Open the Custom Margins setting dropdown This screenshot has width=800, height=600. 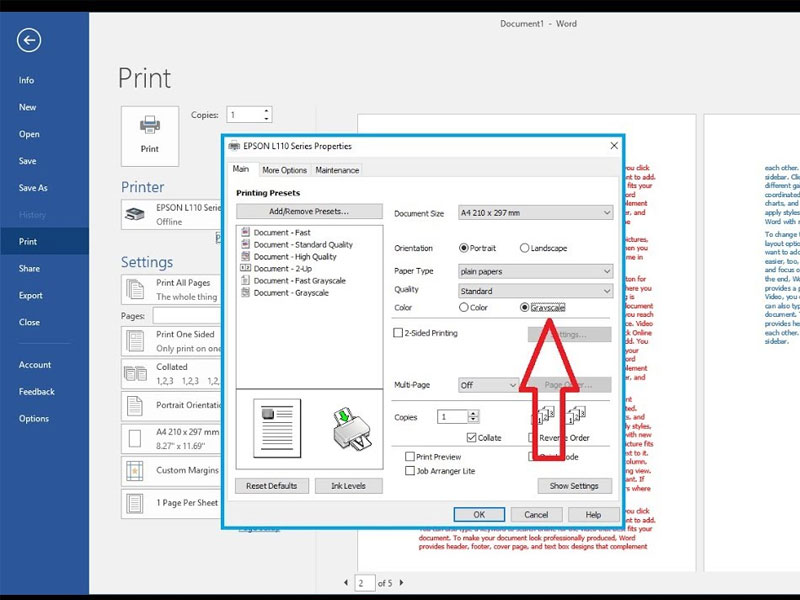point(171,470)
